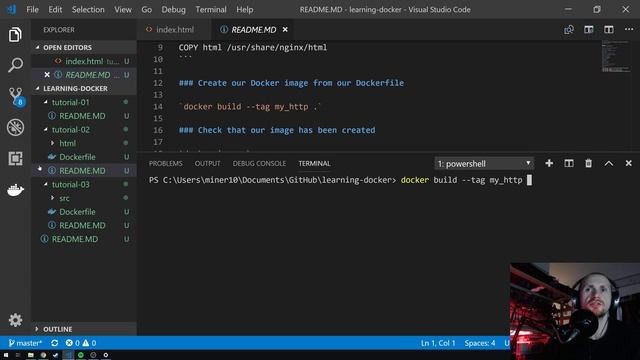The width and height of the screenshot is (640, 360).
Task: Focus the PowerShell terminal command line
Action: pyautogui.click(x=340, y=180)
